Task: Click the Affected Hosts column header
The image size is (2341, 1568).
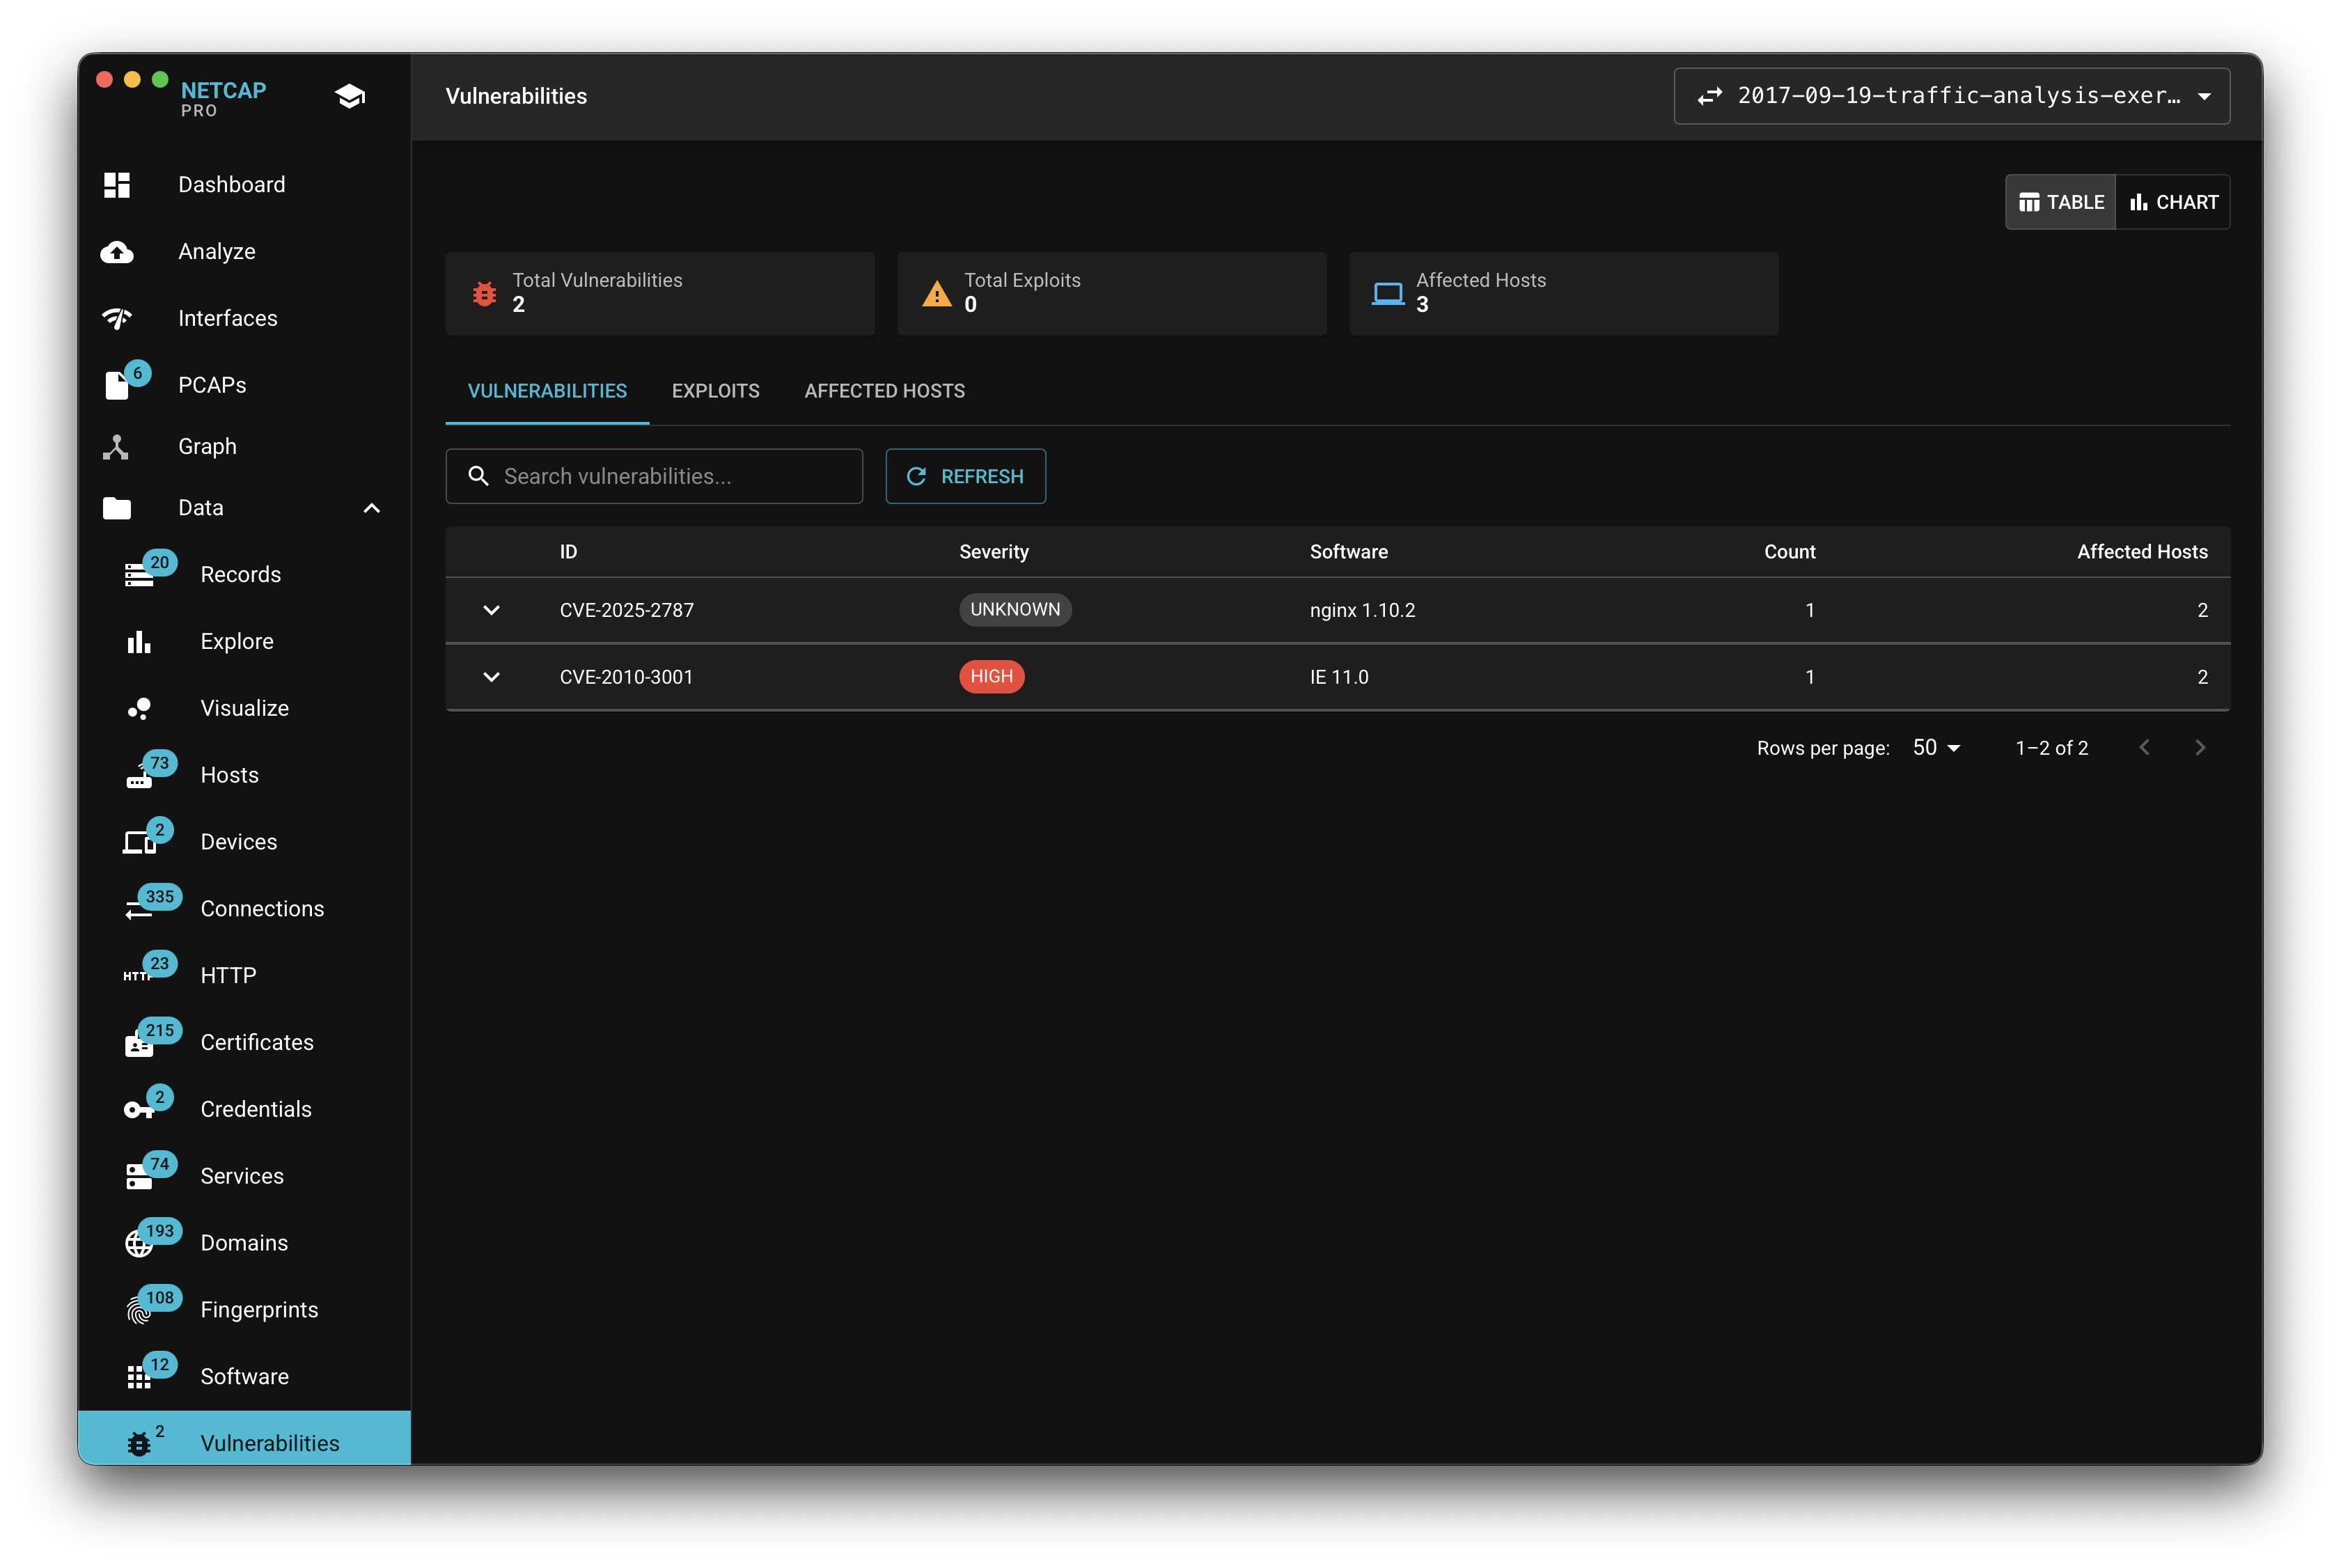Action: (x=2142, y=552)
